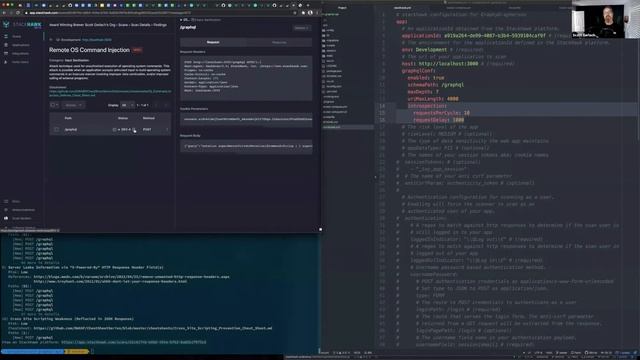Go to the previous page of paths
640x360 pixels.
click(156, 105)
